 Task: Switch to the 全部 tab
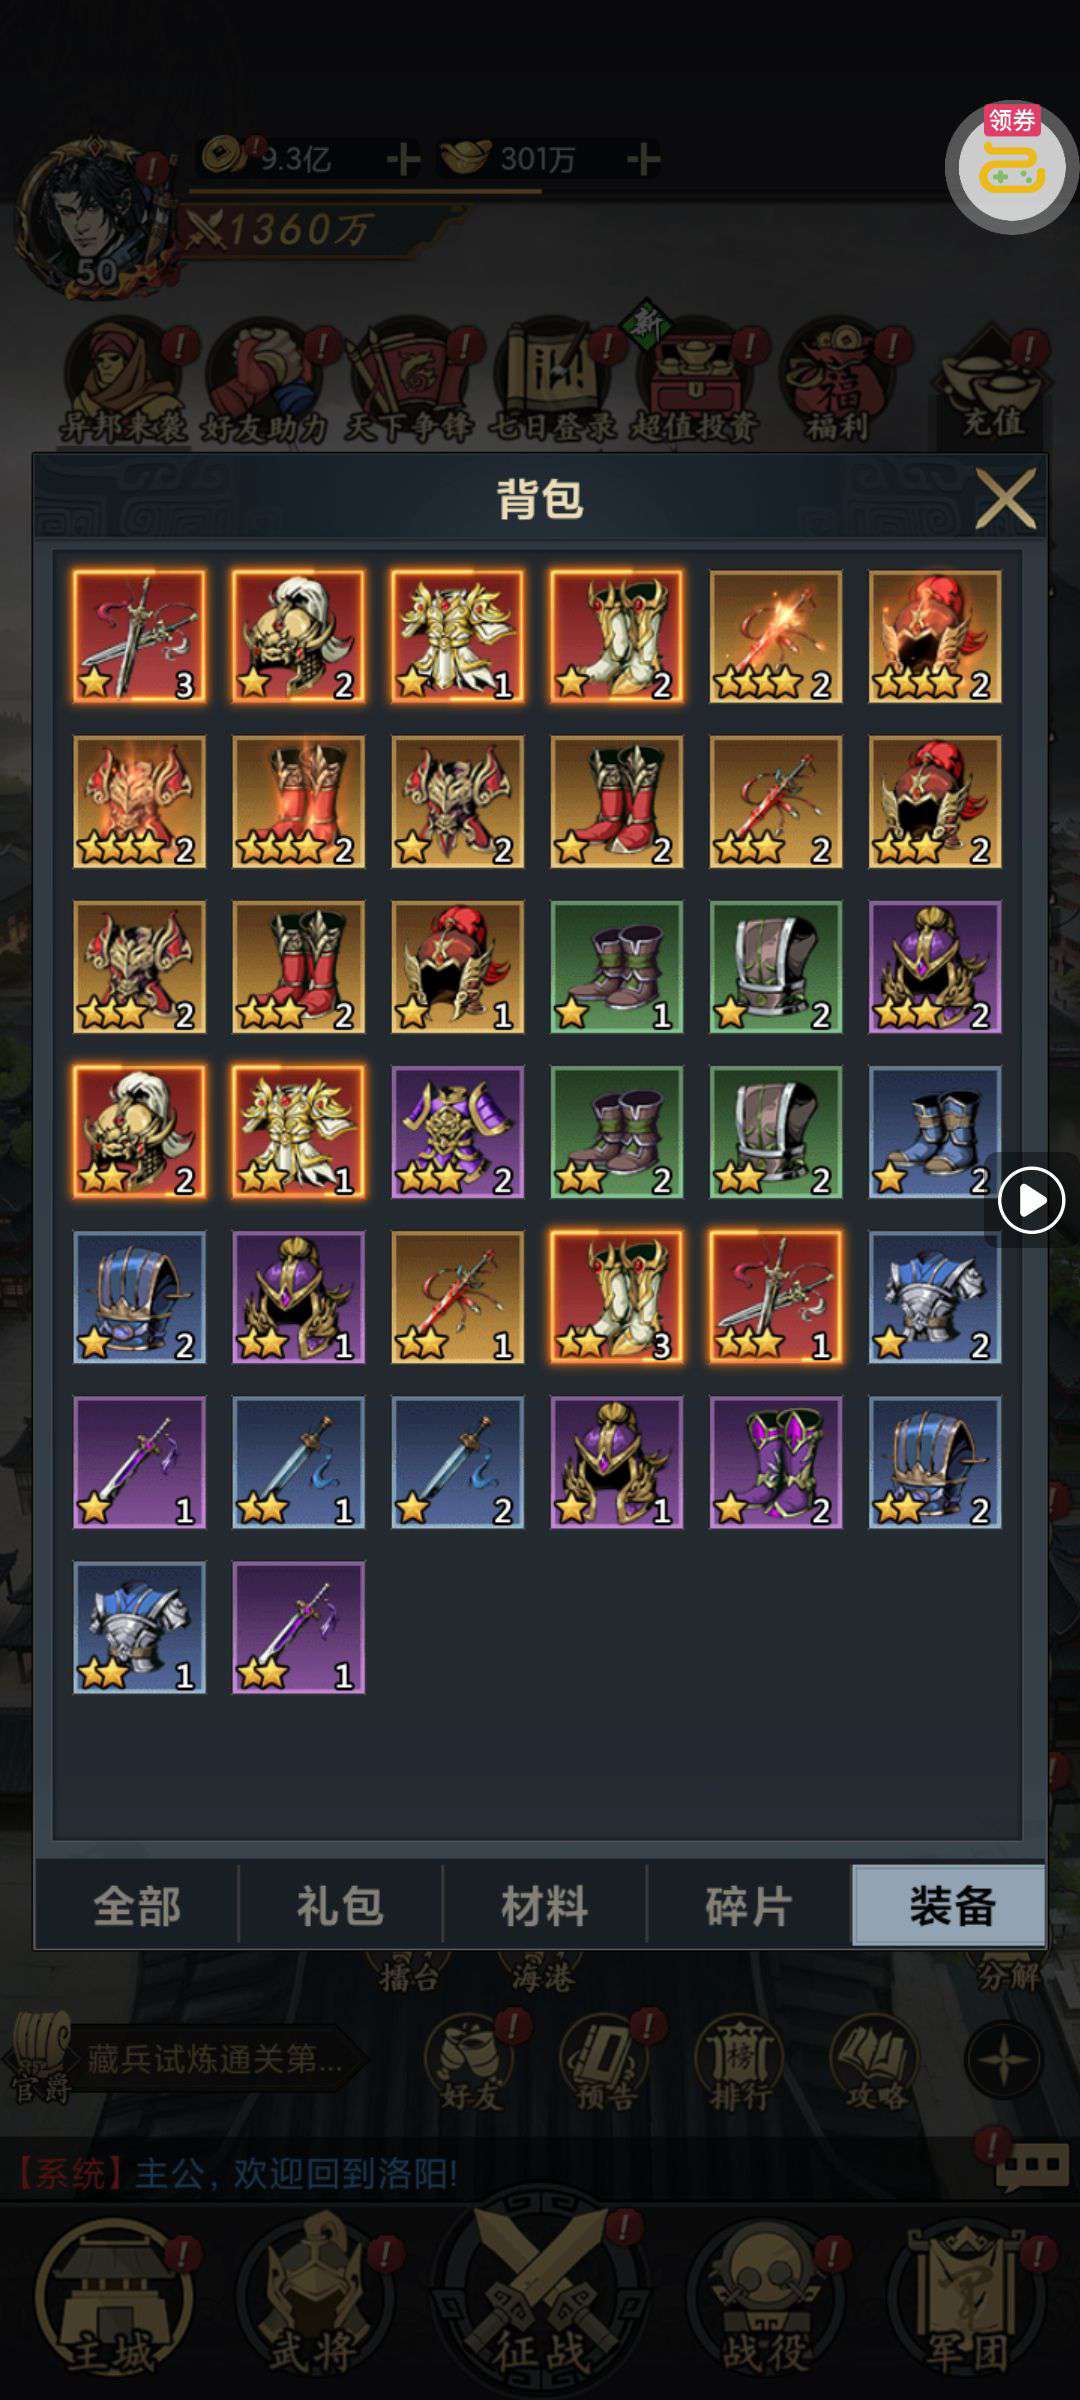[x=137, y=1906]
